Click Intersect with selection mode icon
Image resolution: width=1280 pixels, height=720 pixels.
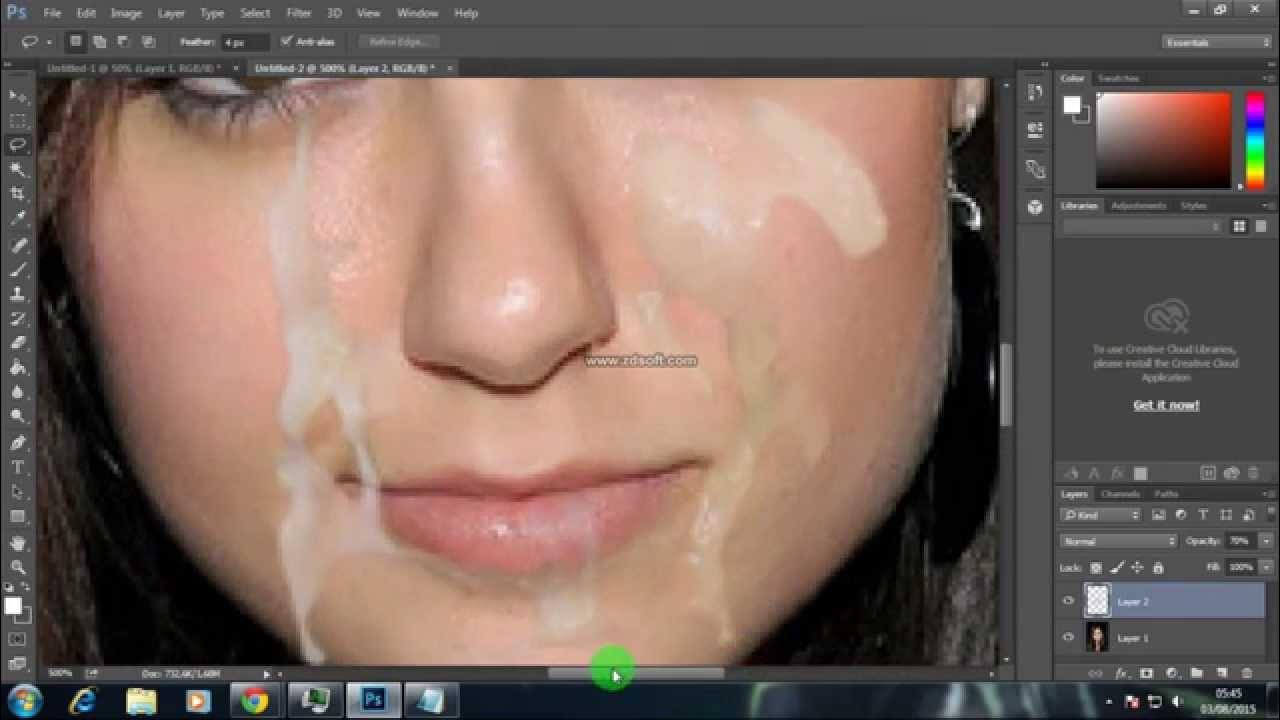[148, 42]
